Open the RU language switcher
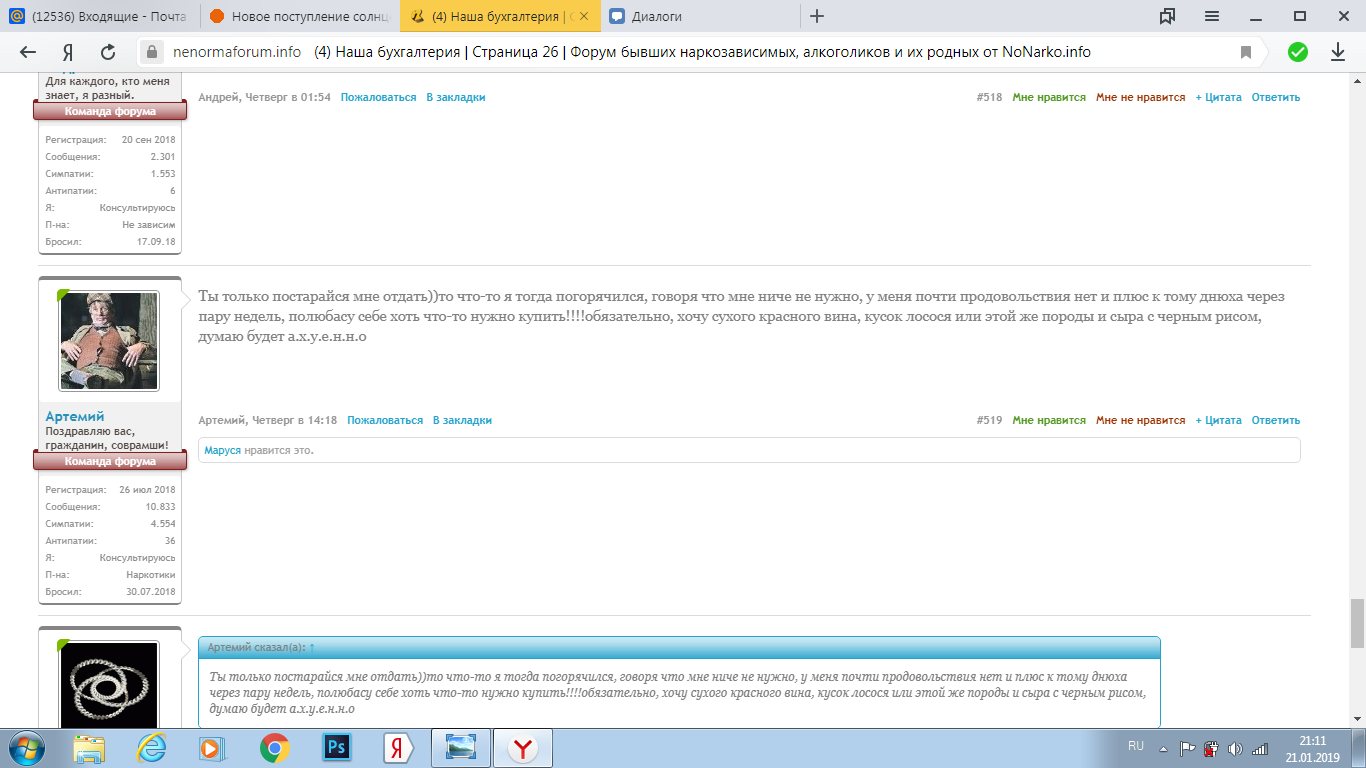 tap(1136, 746)
